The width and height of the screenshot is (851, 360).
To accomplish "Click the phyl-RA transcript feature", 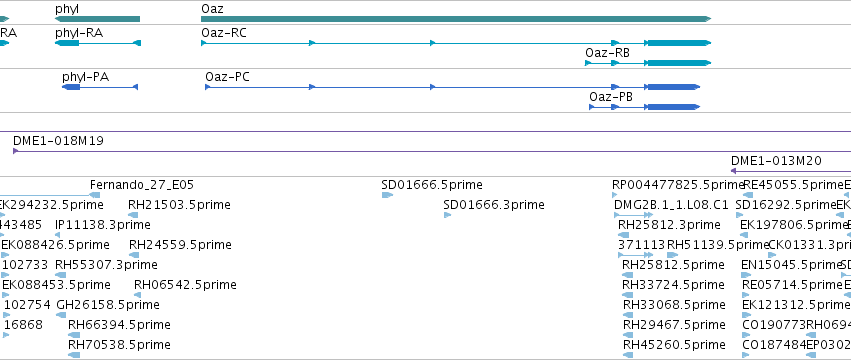I will tap(98, 43).
